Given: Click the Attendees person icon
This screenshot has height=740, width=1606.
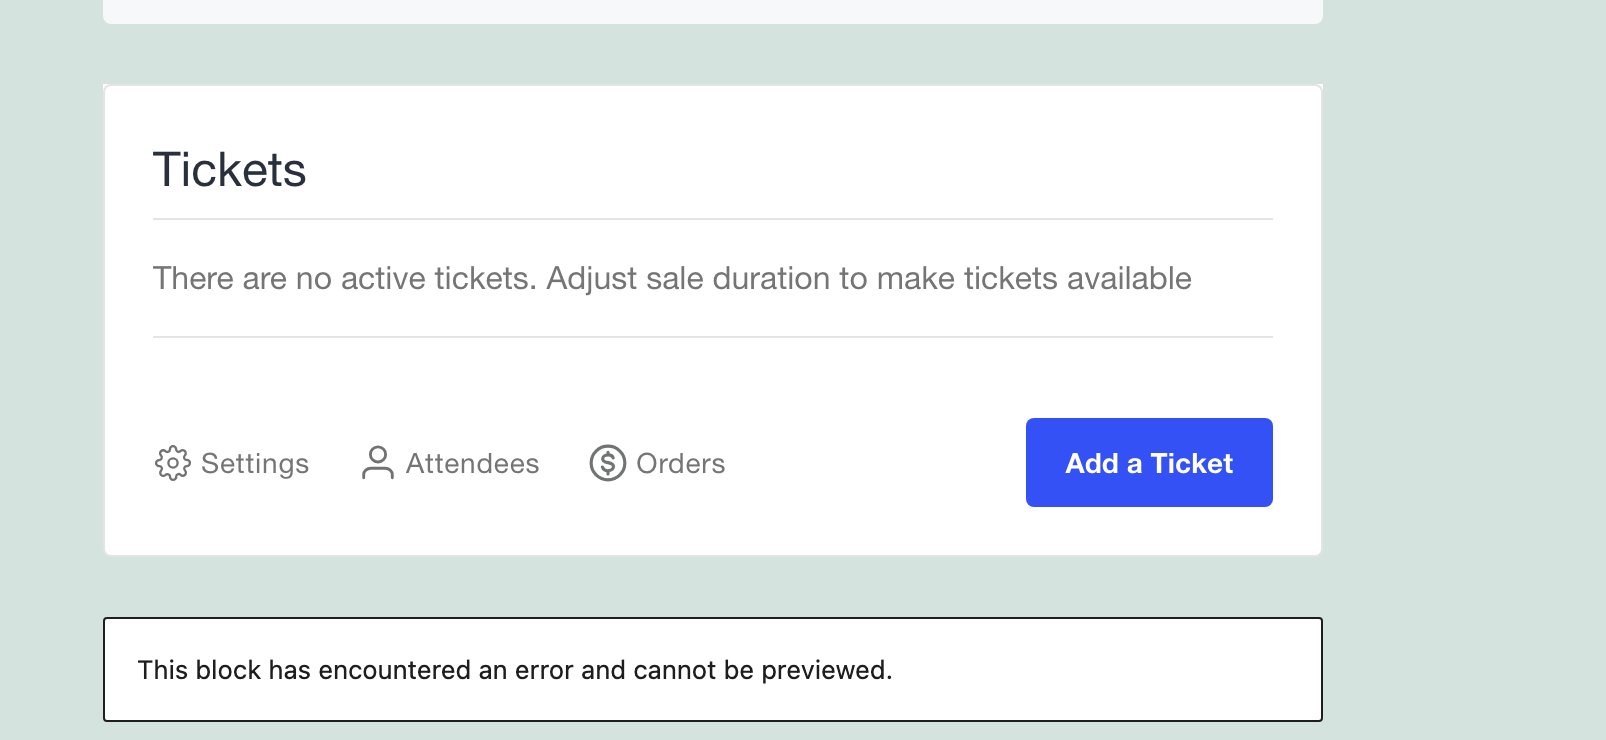Looking at the screenshot, I should [378, 463].
